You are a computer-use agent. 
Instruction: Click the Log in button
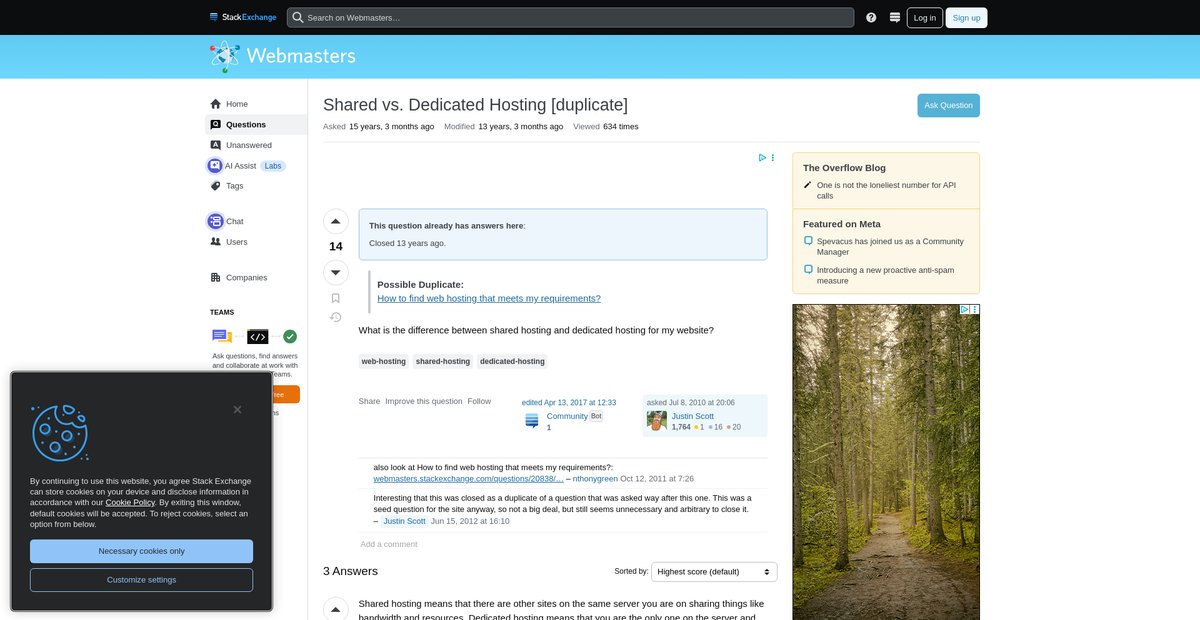[925, 17]
